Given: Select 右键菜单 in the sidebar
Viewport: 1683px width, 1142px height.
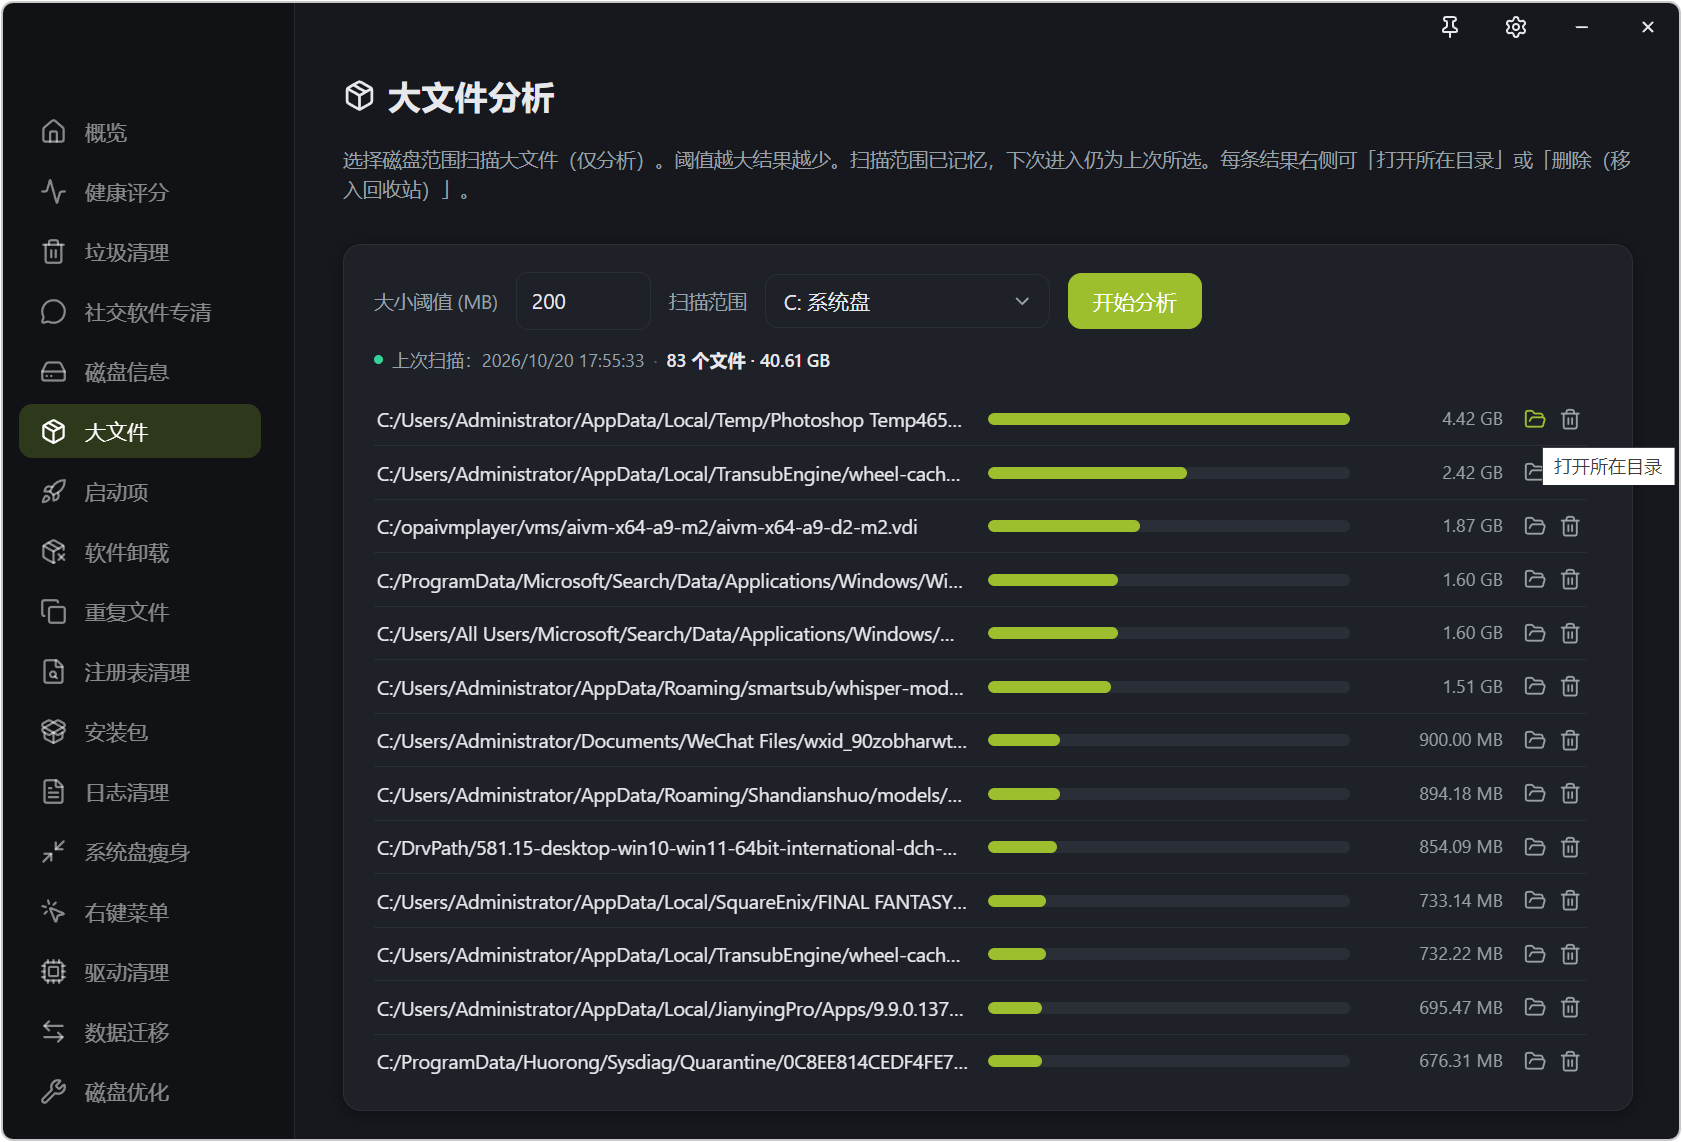Looking at the screenshot, I should point(140,912).
